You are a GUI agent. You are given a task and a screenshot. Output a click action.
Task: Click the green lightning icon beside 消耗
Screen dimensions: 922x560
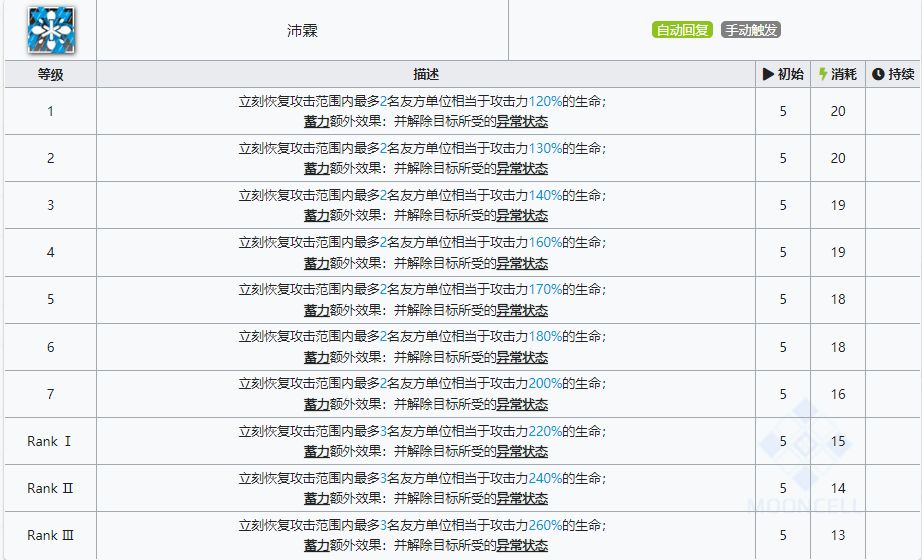click(823, 74)
